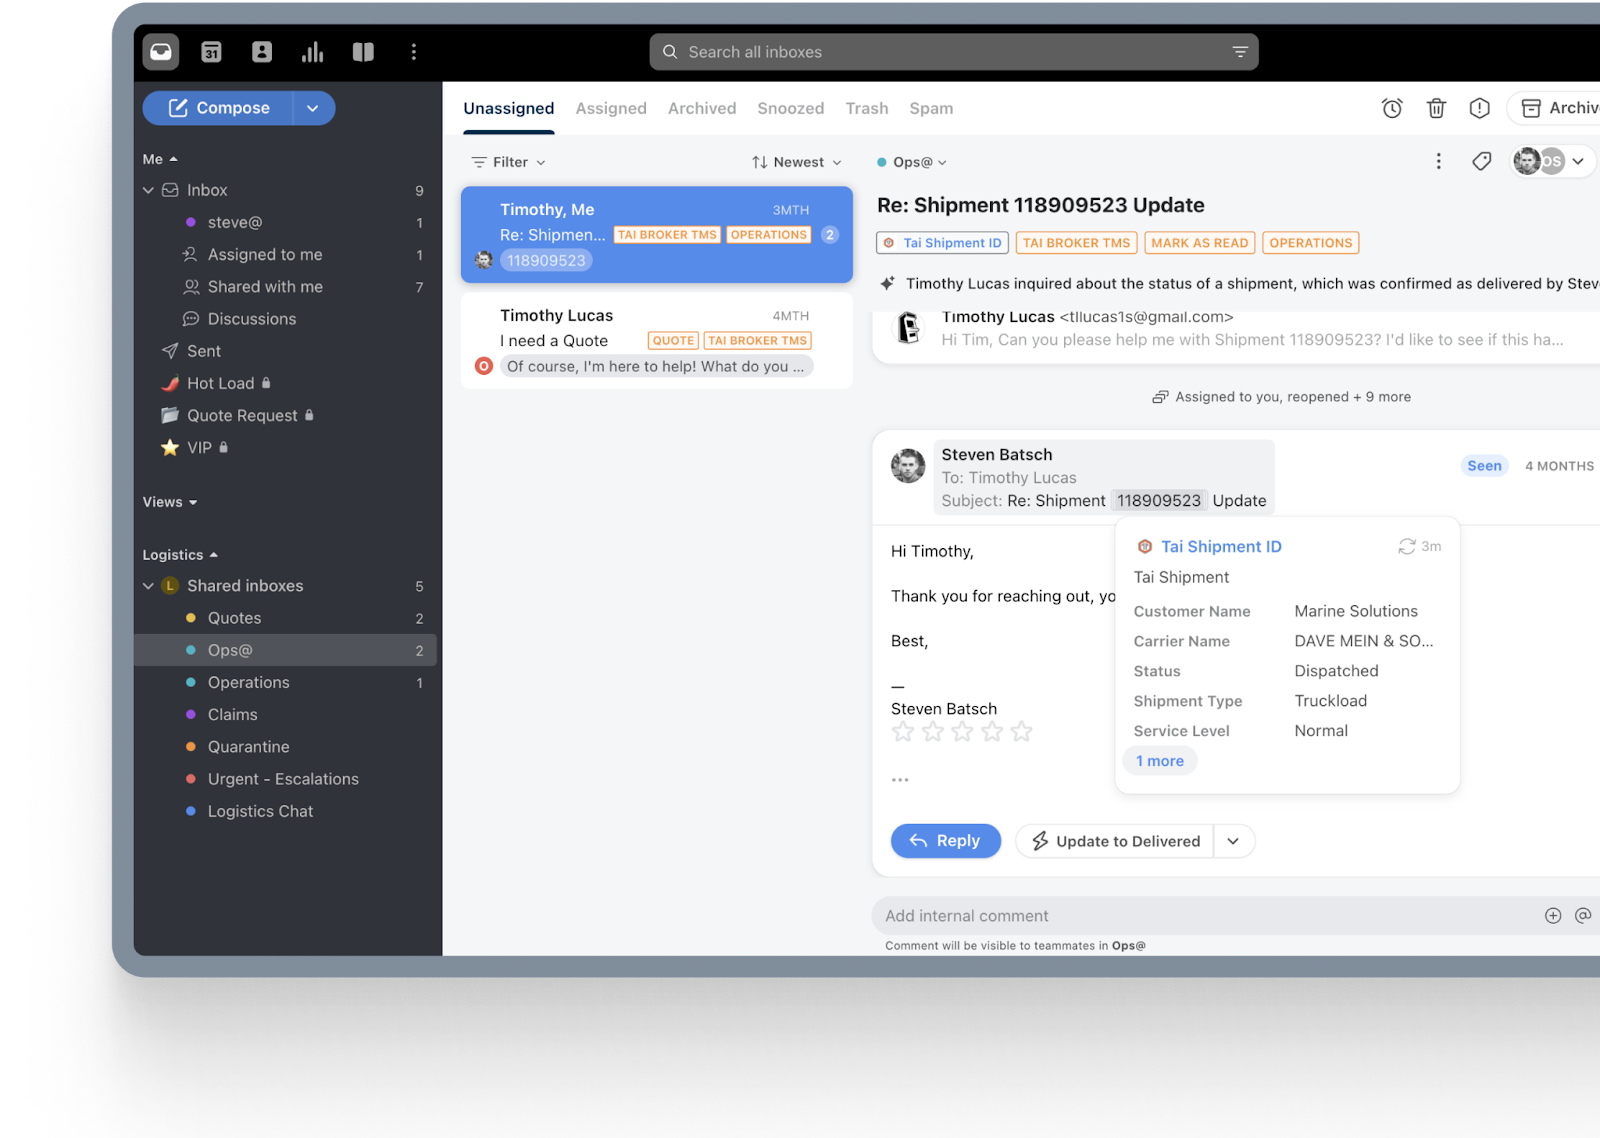This screenshot has height=1138, width=1600.
Task: Change the Newest sort order dropdown
Action: tap(797, 162)
